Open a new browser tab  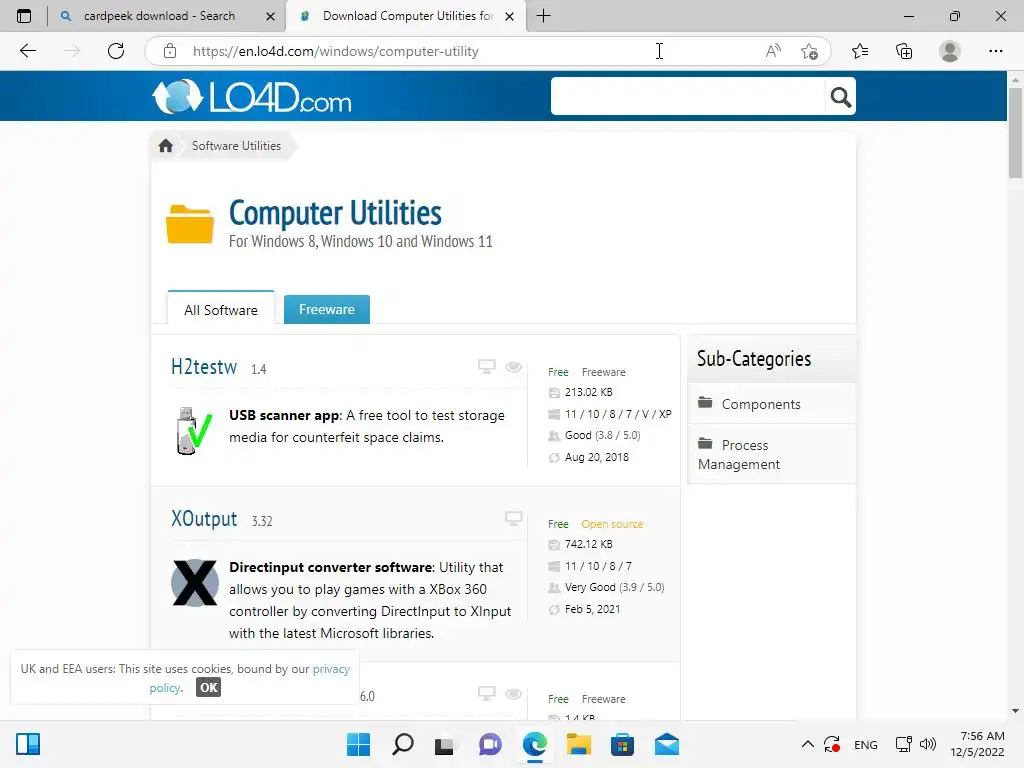click(543, 16)
